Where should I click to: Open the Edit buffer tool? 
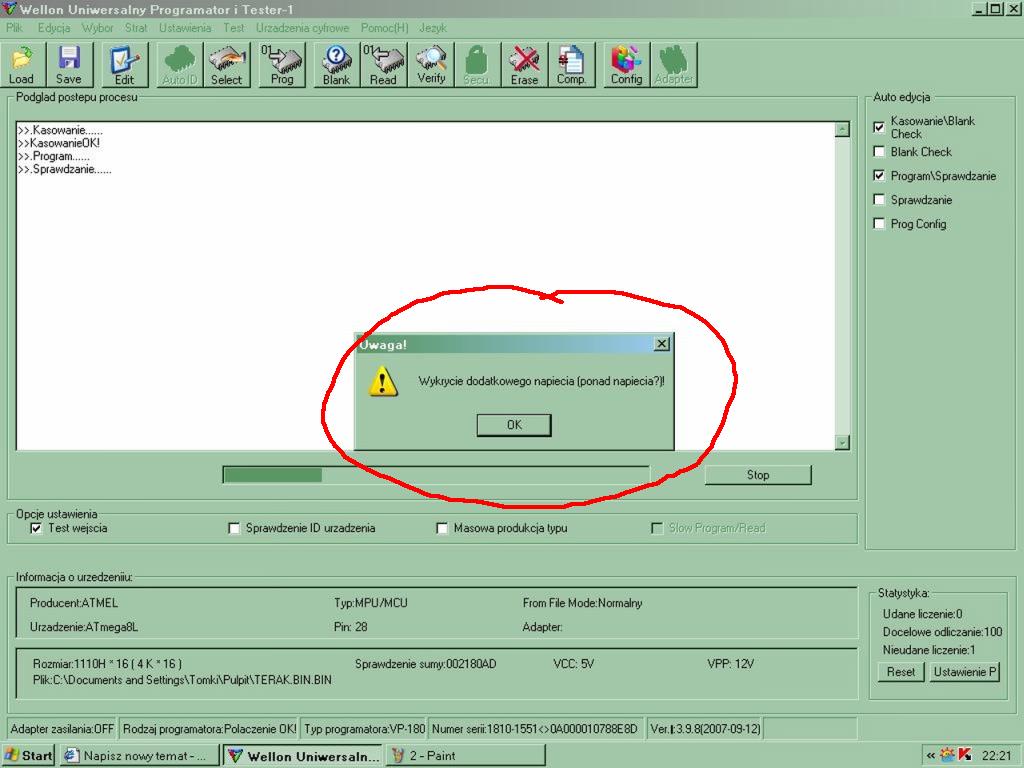[125, 65]
